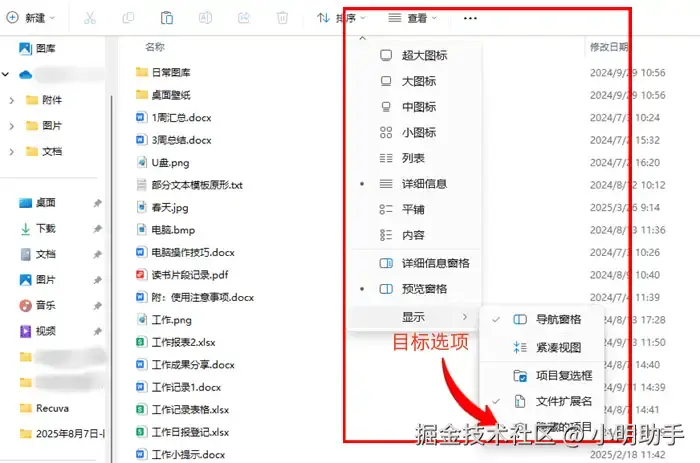
Task: Sort by the 名称 column header
Action: (155, 46)
